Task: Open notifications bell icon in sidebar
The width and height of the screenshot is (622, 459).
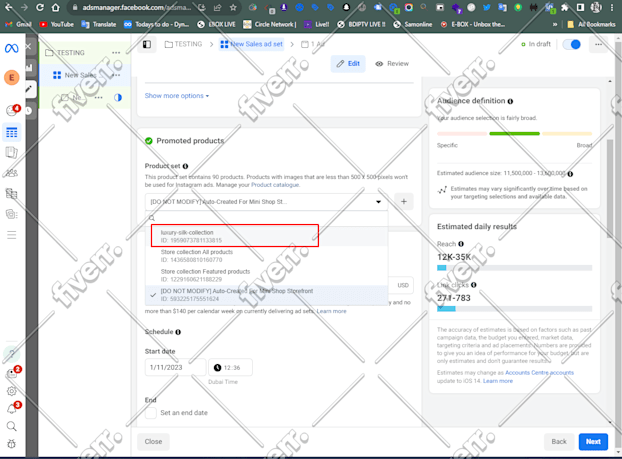Action: 12,409
